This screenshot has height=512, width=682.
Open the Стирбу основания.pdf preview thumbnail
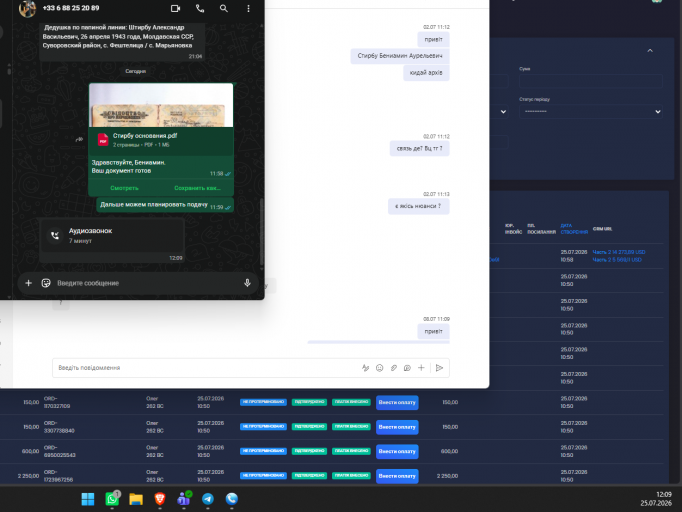click(161, 105)
